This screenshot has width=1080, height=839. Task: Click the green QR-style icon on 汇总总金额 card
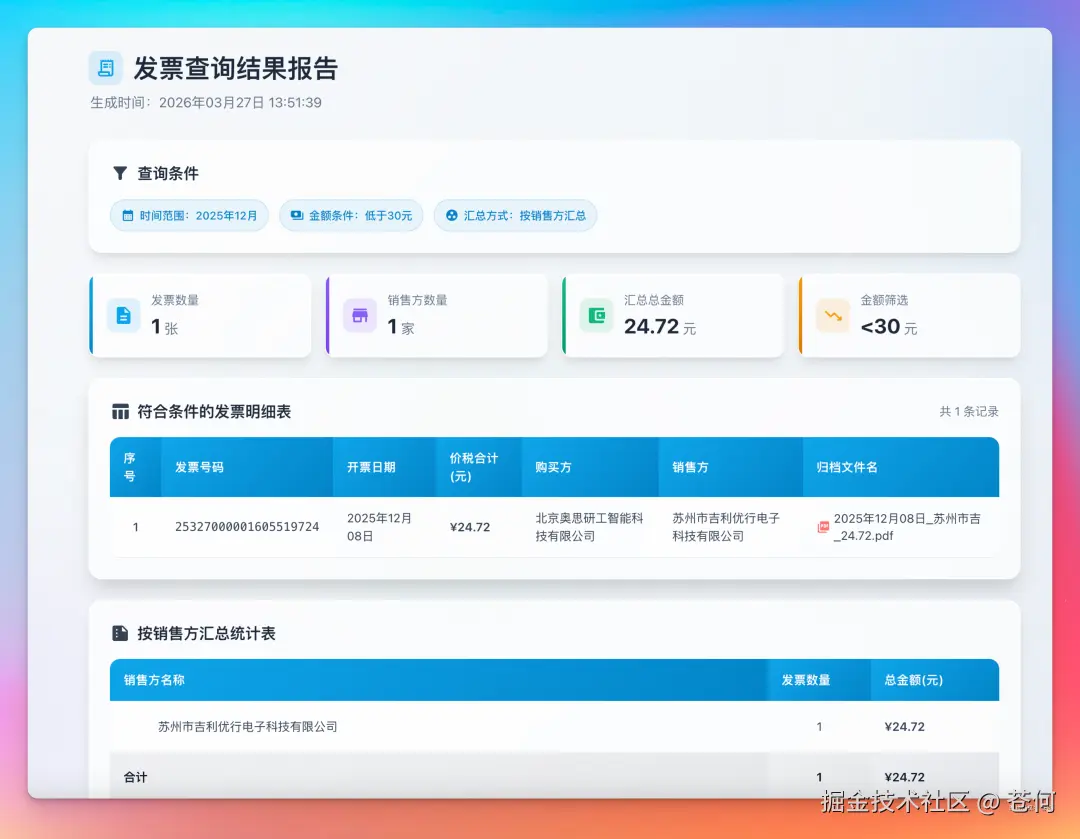(x=595, y=315)
